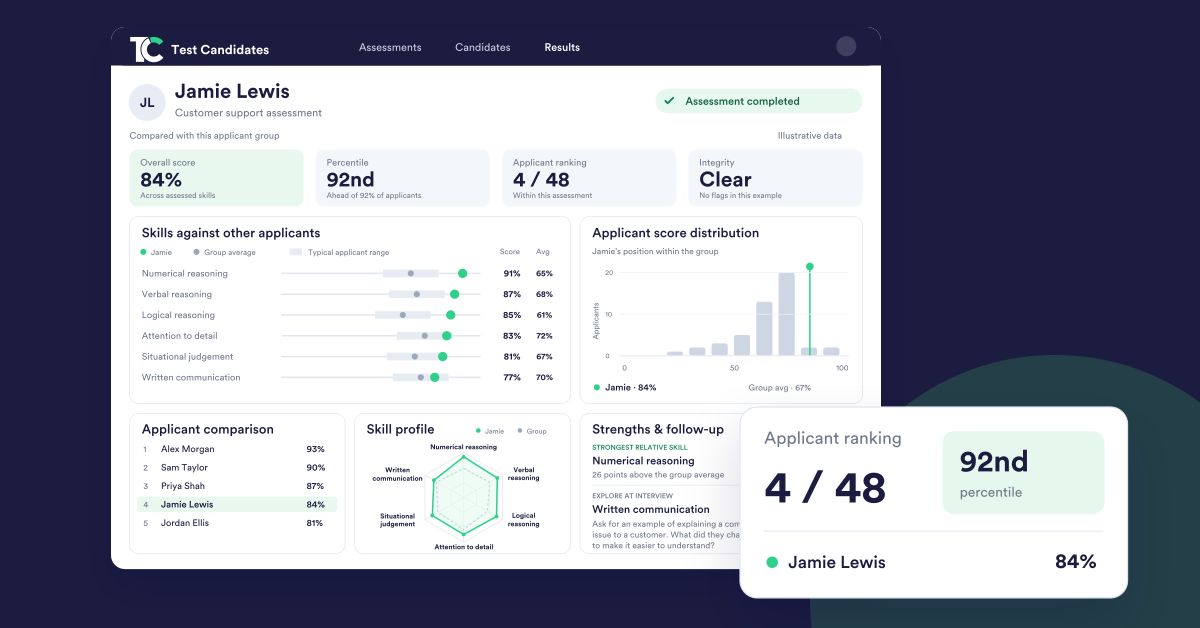Click the Group legend in Skill profile
Image resolution: width=1200 pixels, height=628 pixels.
(x=532, y=431)
